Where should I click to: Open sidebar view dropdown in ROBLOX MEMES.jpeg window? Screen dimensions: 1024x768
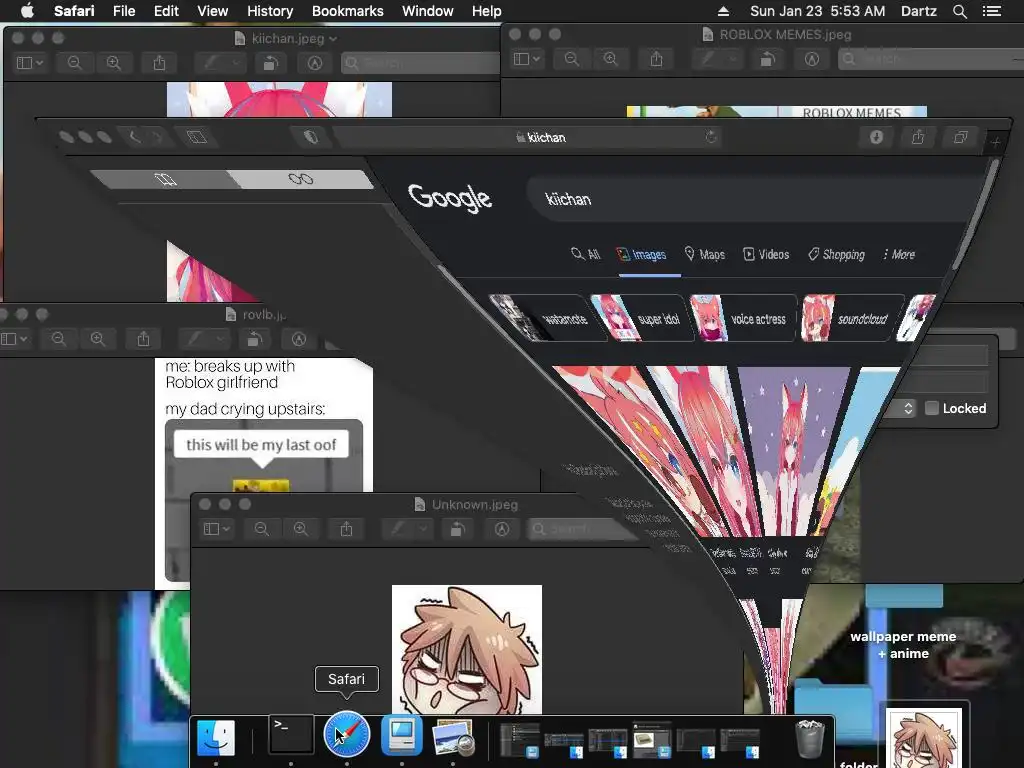(x=527, y=59)
